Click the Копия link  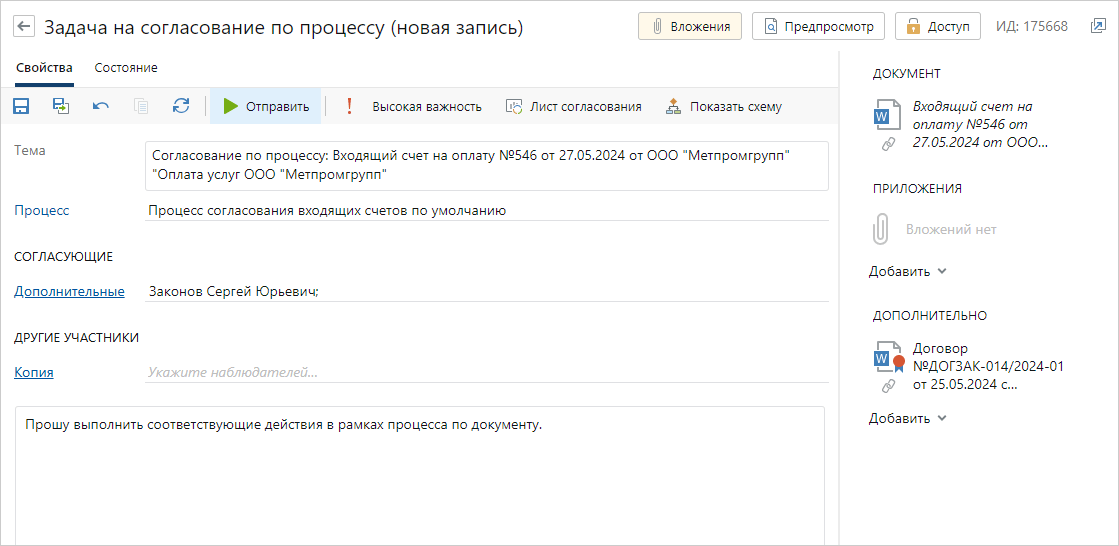tap(34, 373)
